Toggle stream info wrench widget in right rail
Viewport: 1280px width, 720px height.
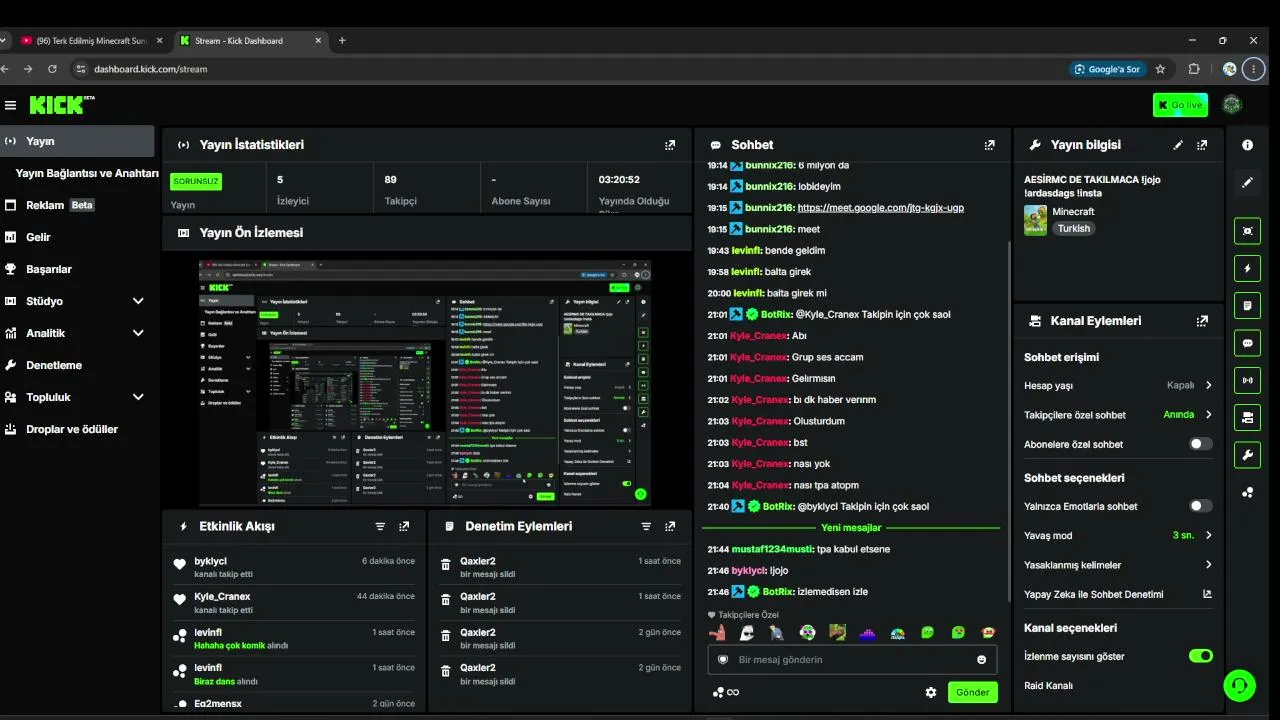(x=1247, y=455)
